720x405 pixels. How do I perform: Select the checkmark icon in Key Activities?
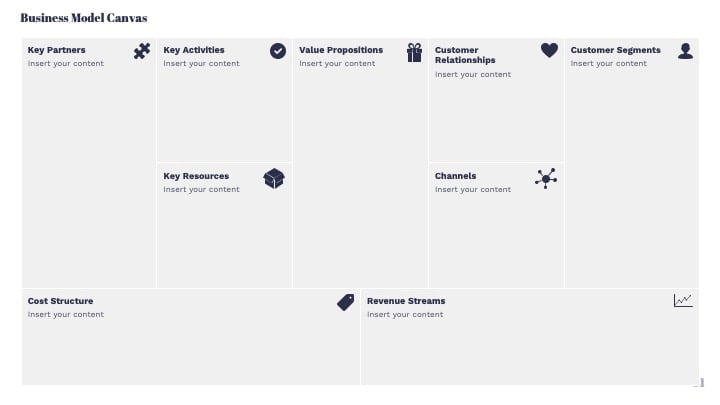[x=278, y=51]
